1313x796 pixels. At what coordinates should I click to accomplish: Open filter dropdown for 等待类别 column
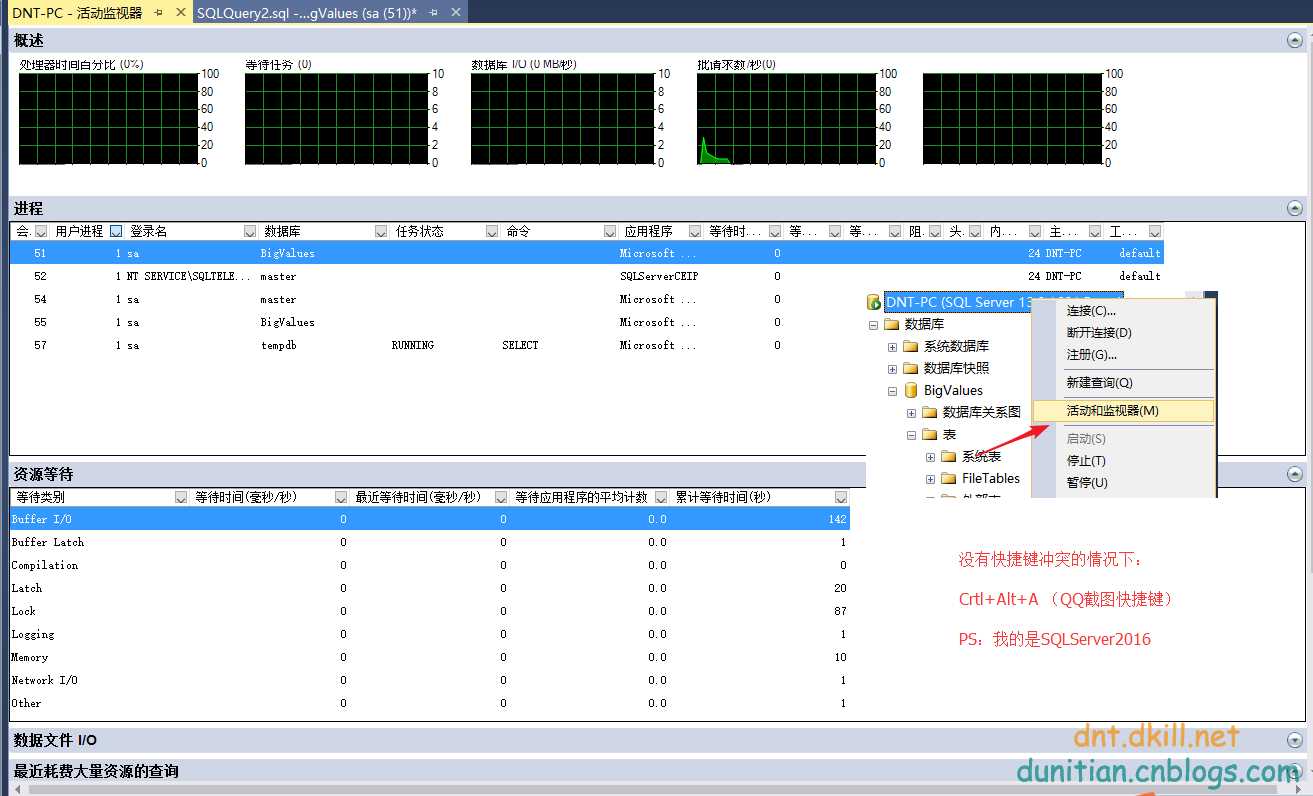pos(181,497)
